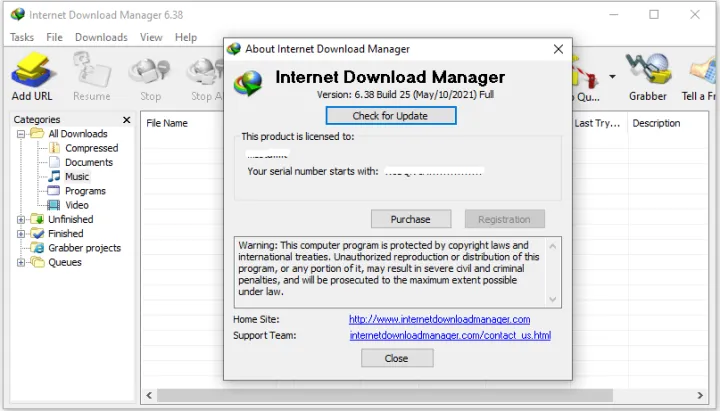Maximize the Internet Download Manager window

[x=654, y=15]
